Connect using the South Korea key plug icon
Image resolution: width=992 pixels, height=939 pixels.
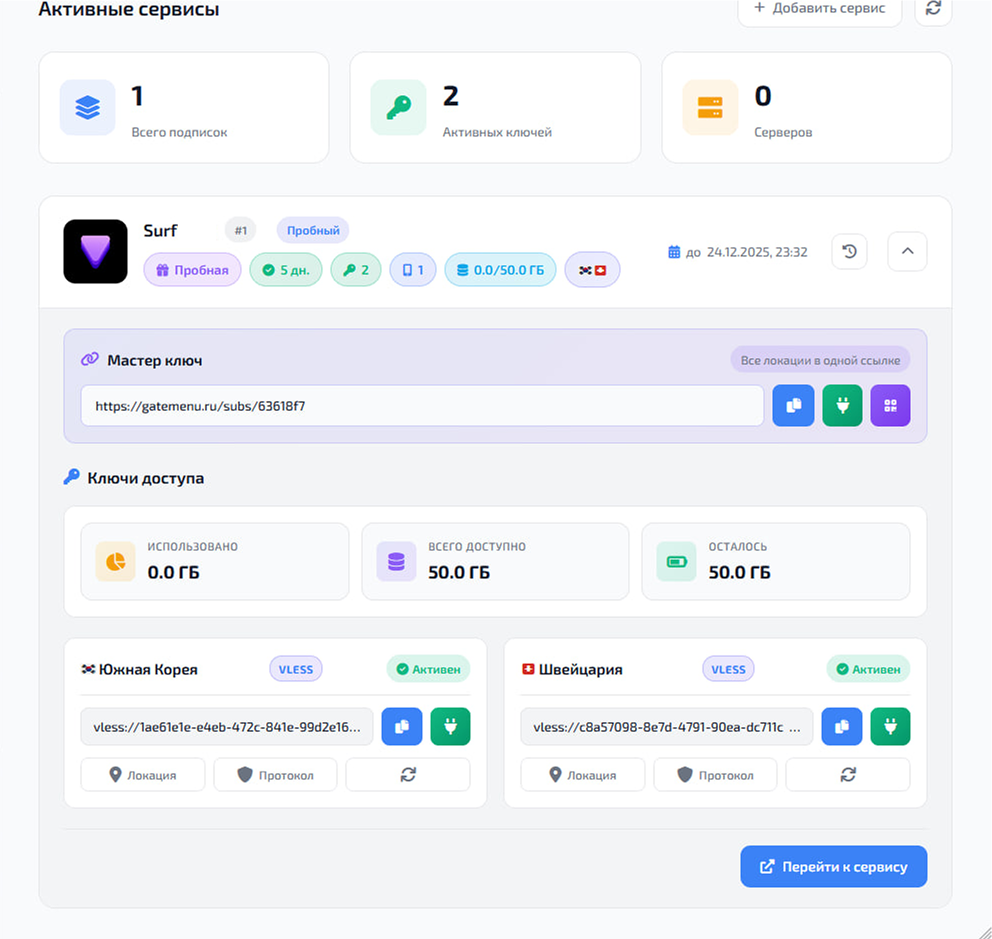pos(450,727)
